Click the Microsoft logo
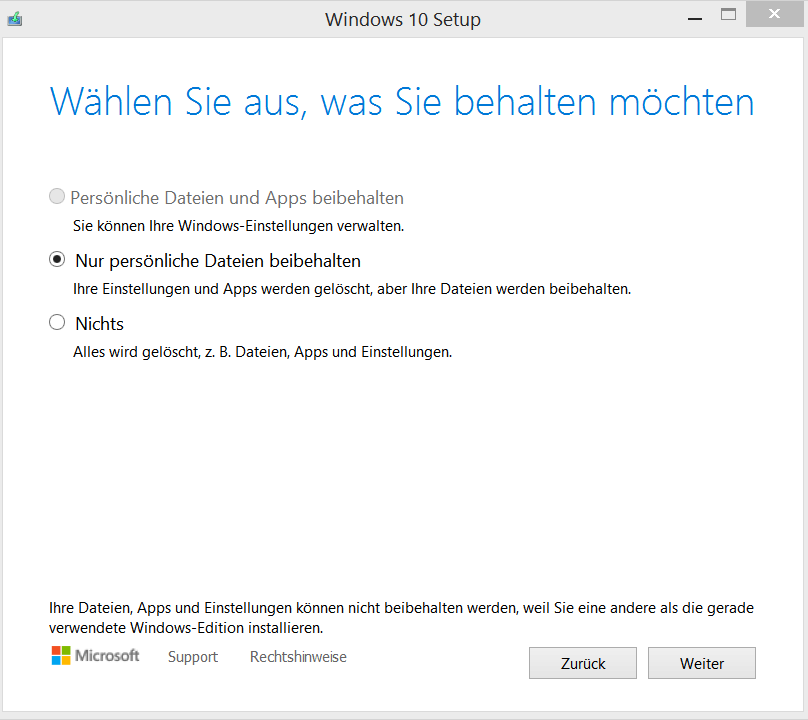The image size is (808, 720). click(95, 656)
